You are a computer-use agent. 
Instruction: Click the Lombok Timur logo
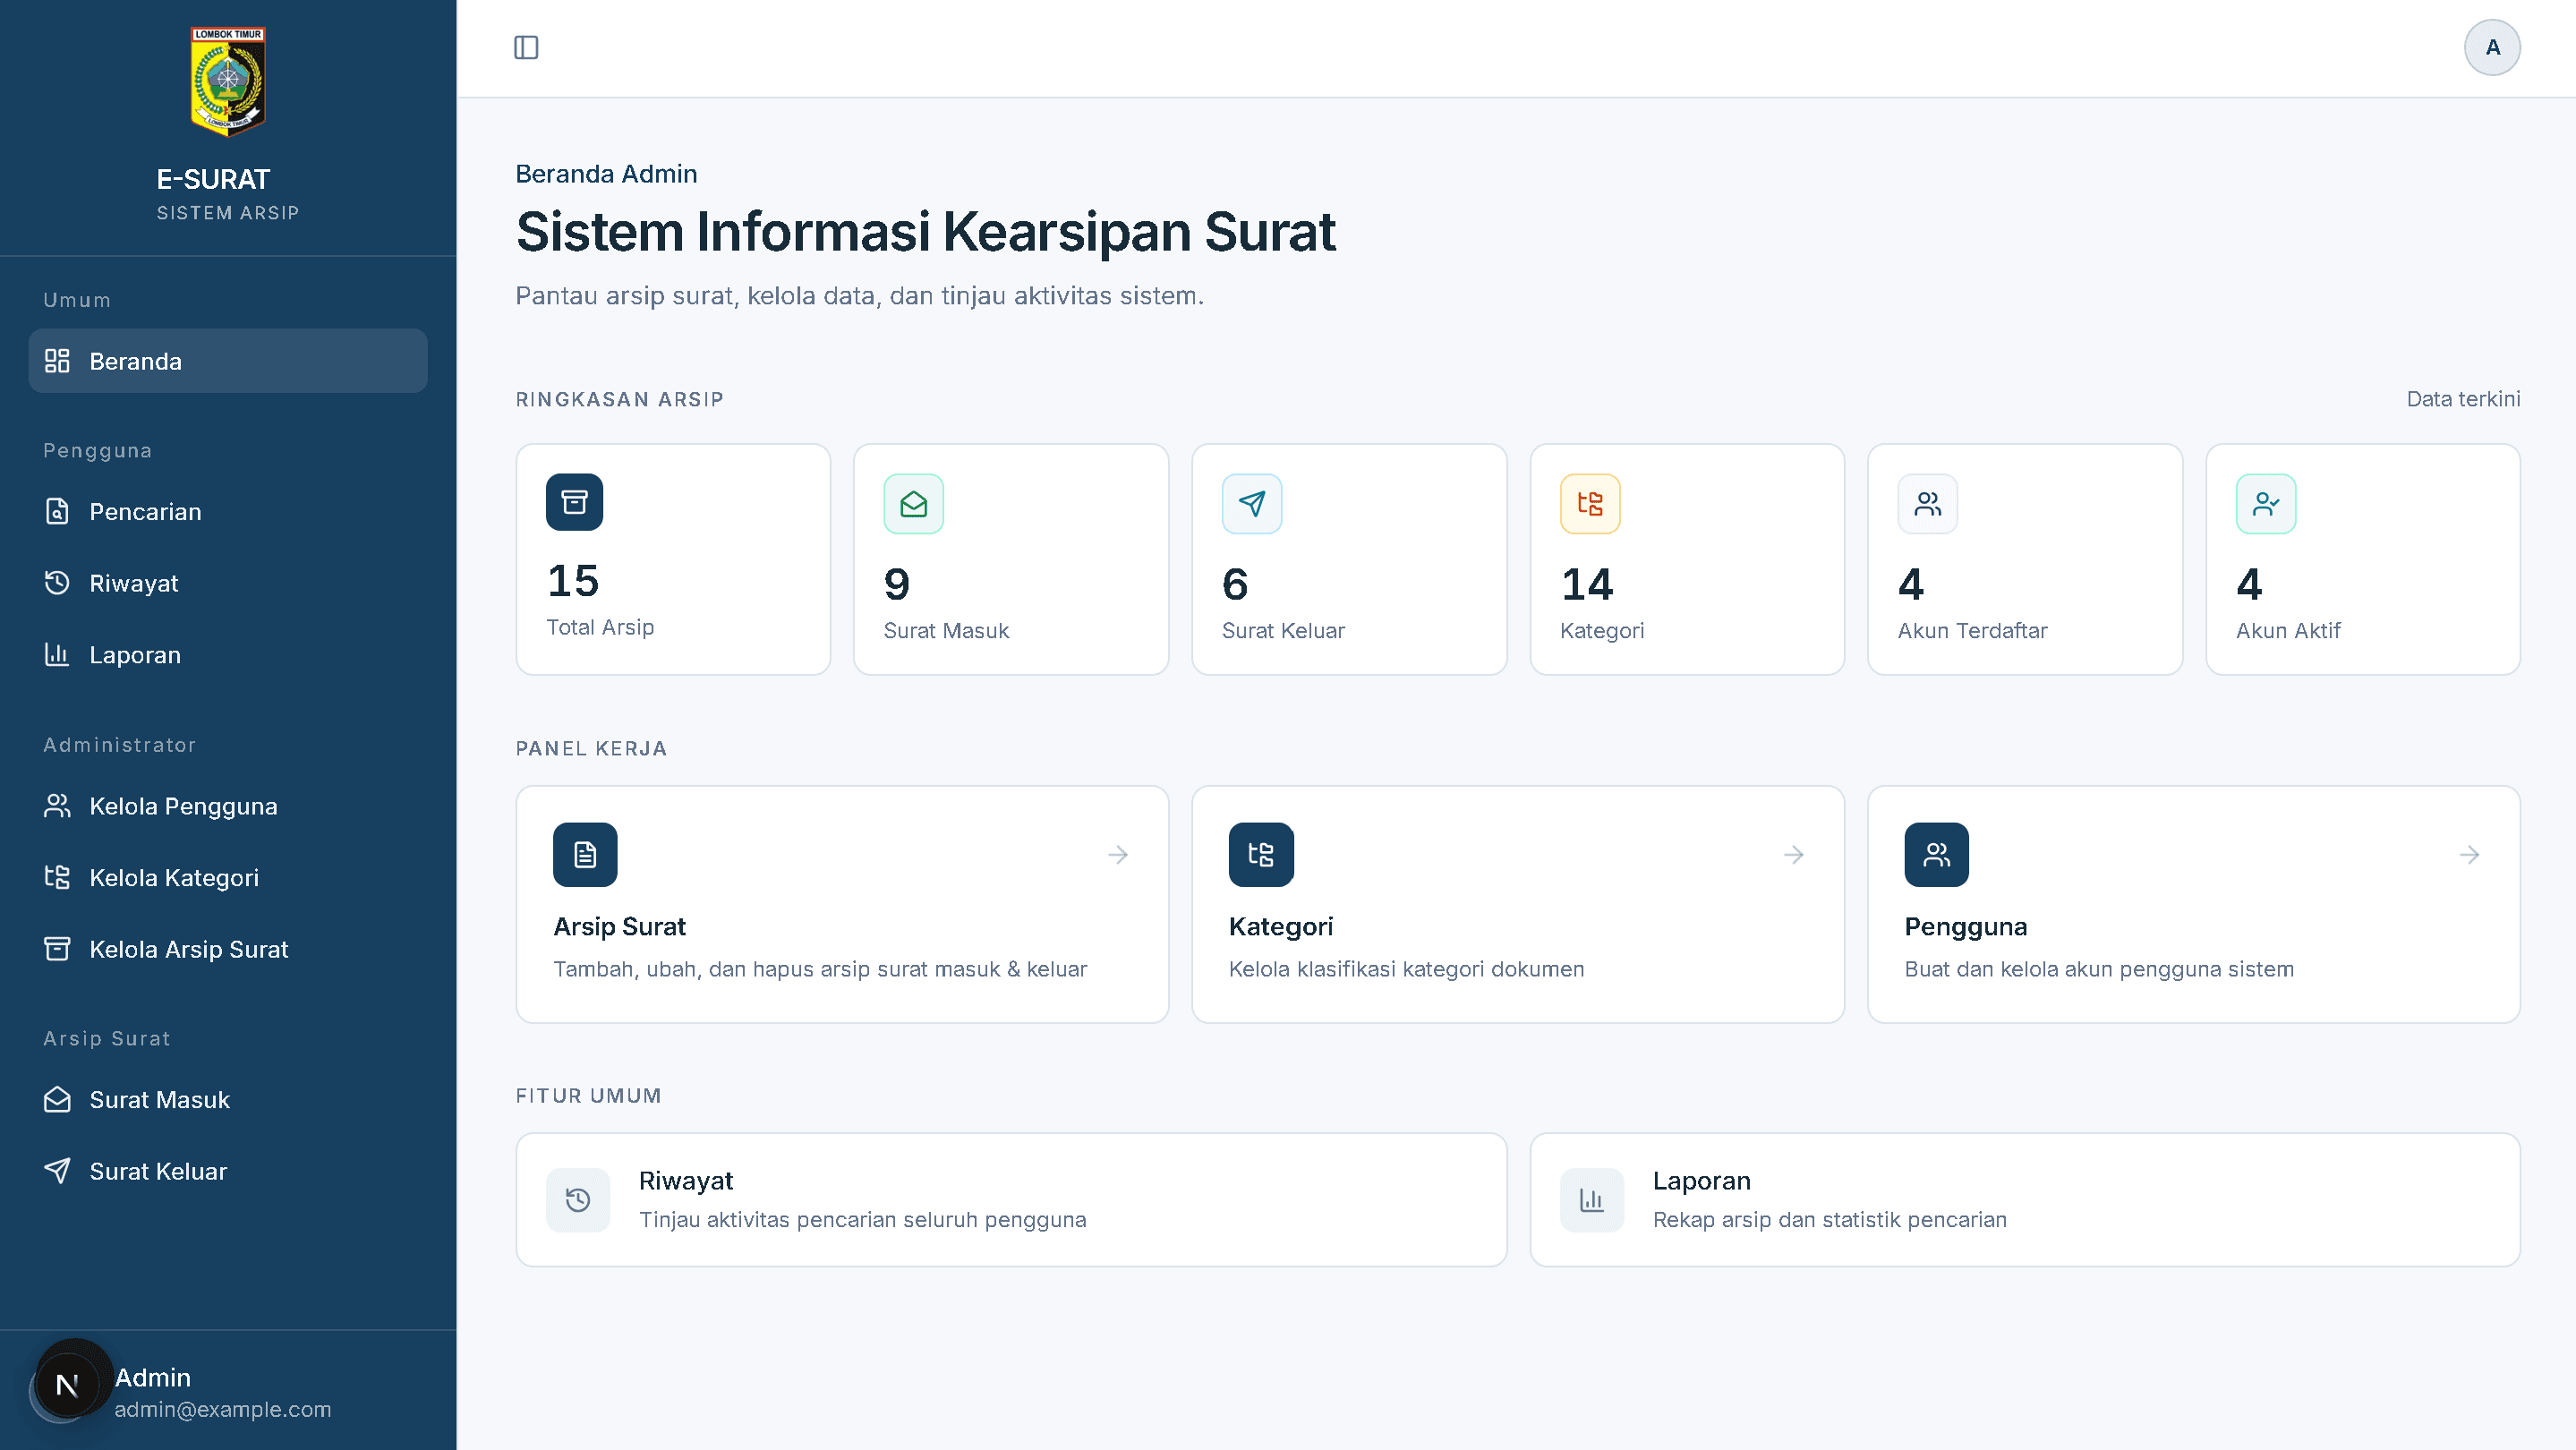[x=228, y=81]
